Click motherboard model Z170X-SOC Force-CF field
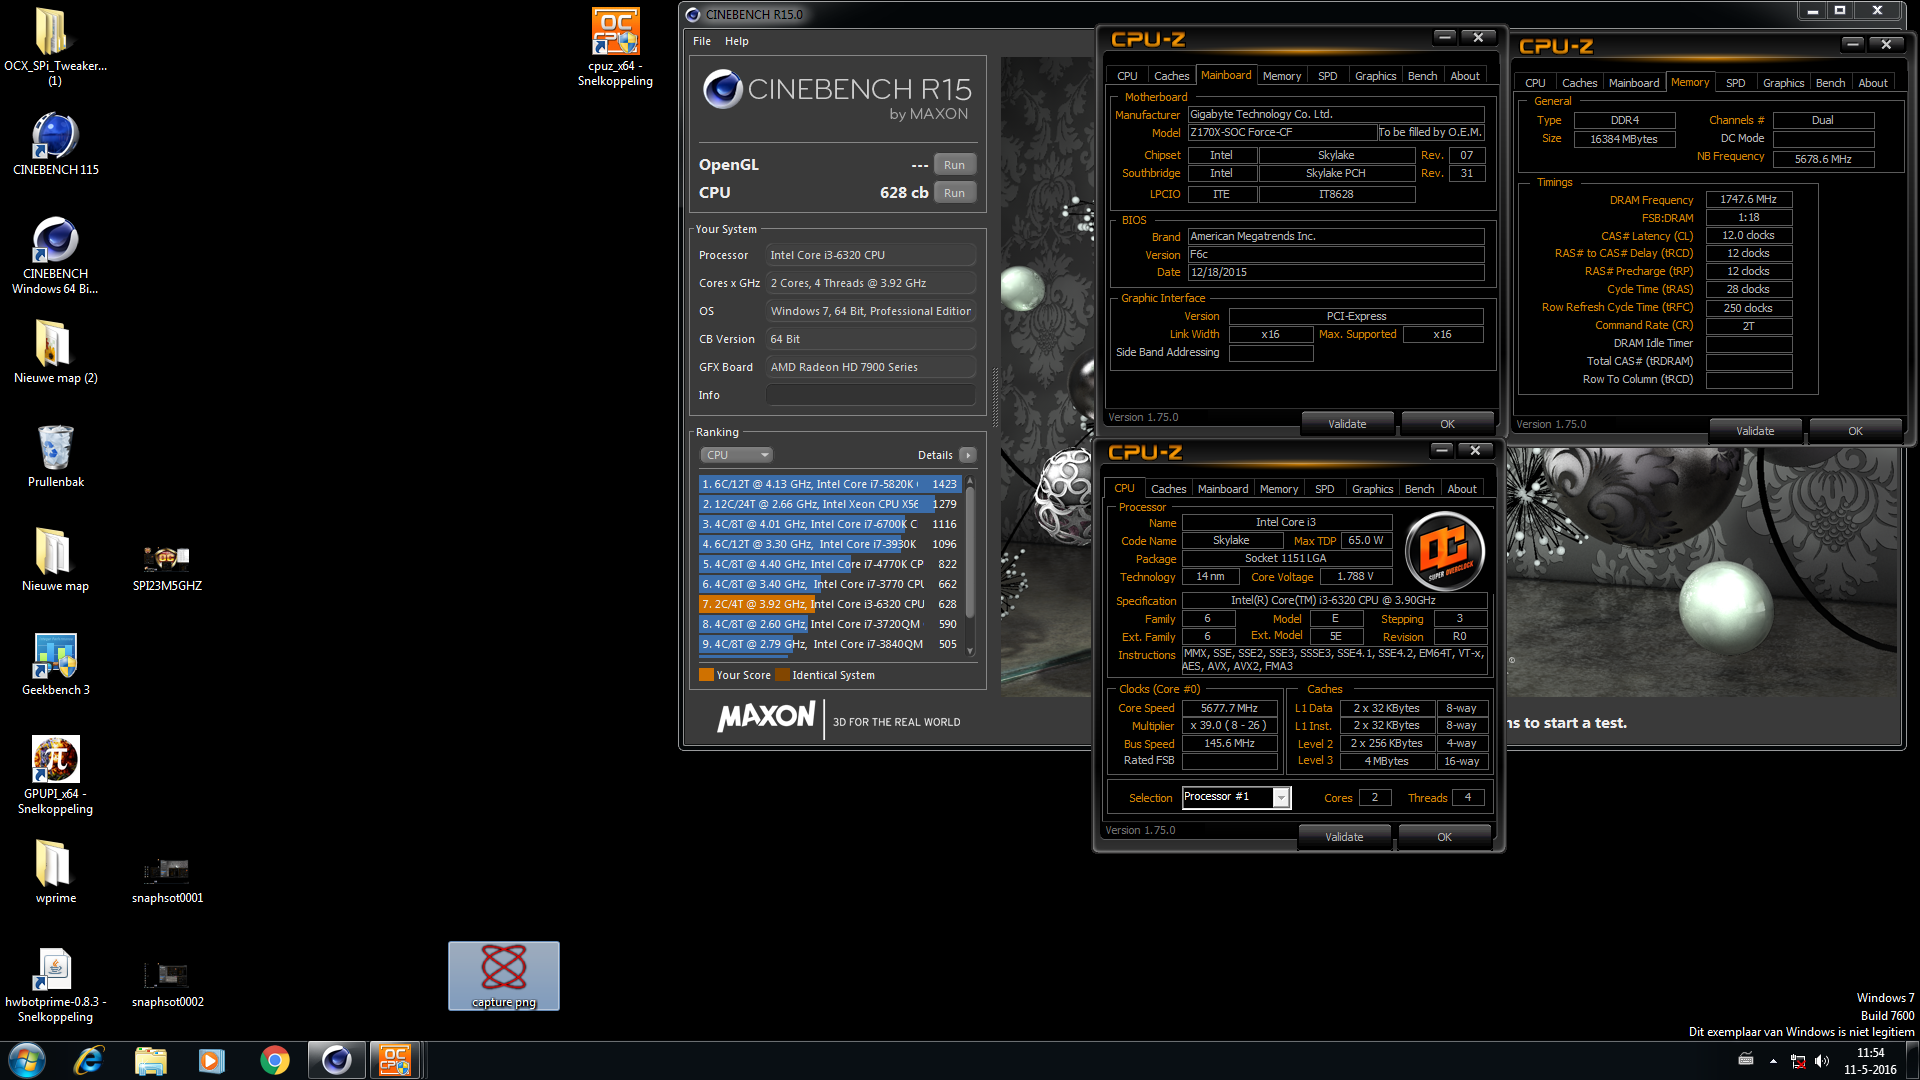Image resolution: width=1920 pixels, height=1080 pixels. click(x=1282, y=132)
